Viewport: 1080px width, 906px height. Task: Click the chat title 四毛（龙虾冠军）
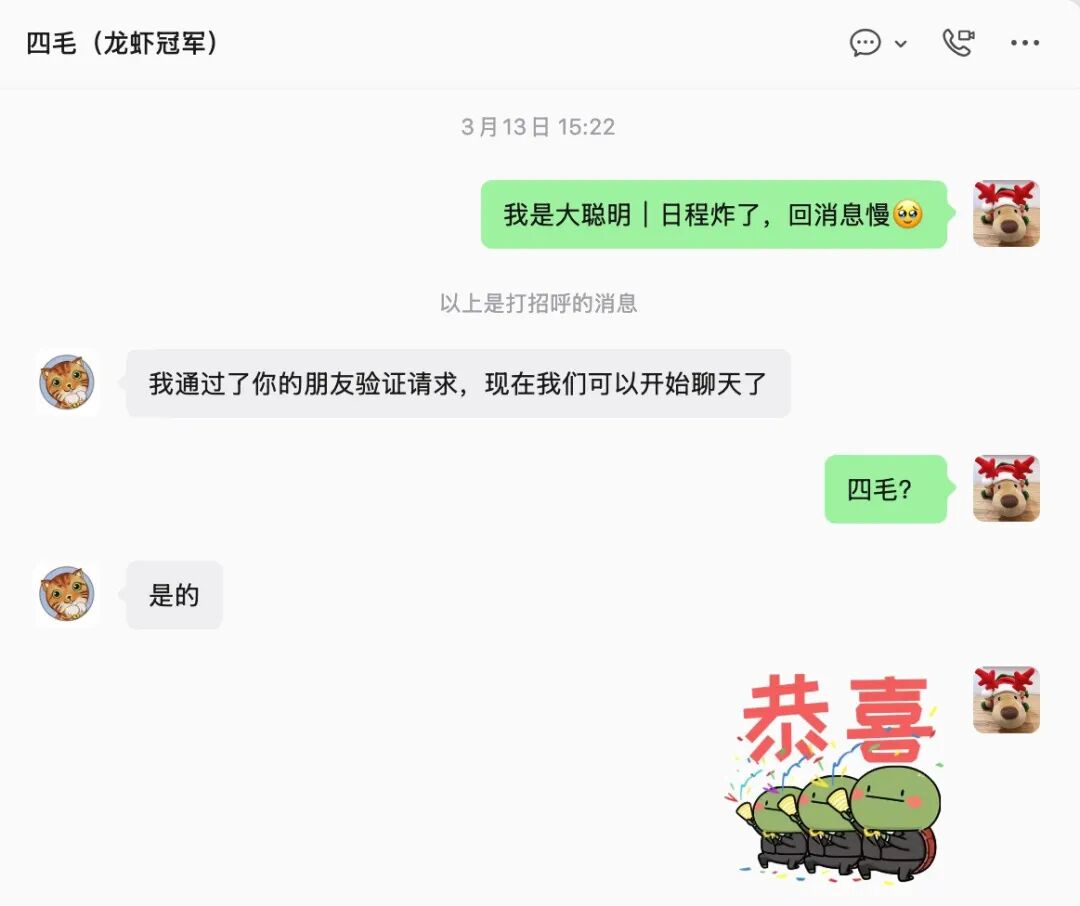coord(123,43)
